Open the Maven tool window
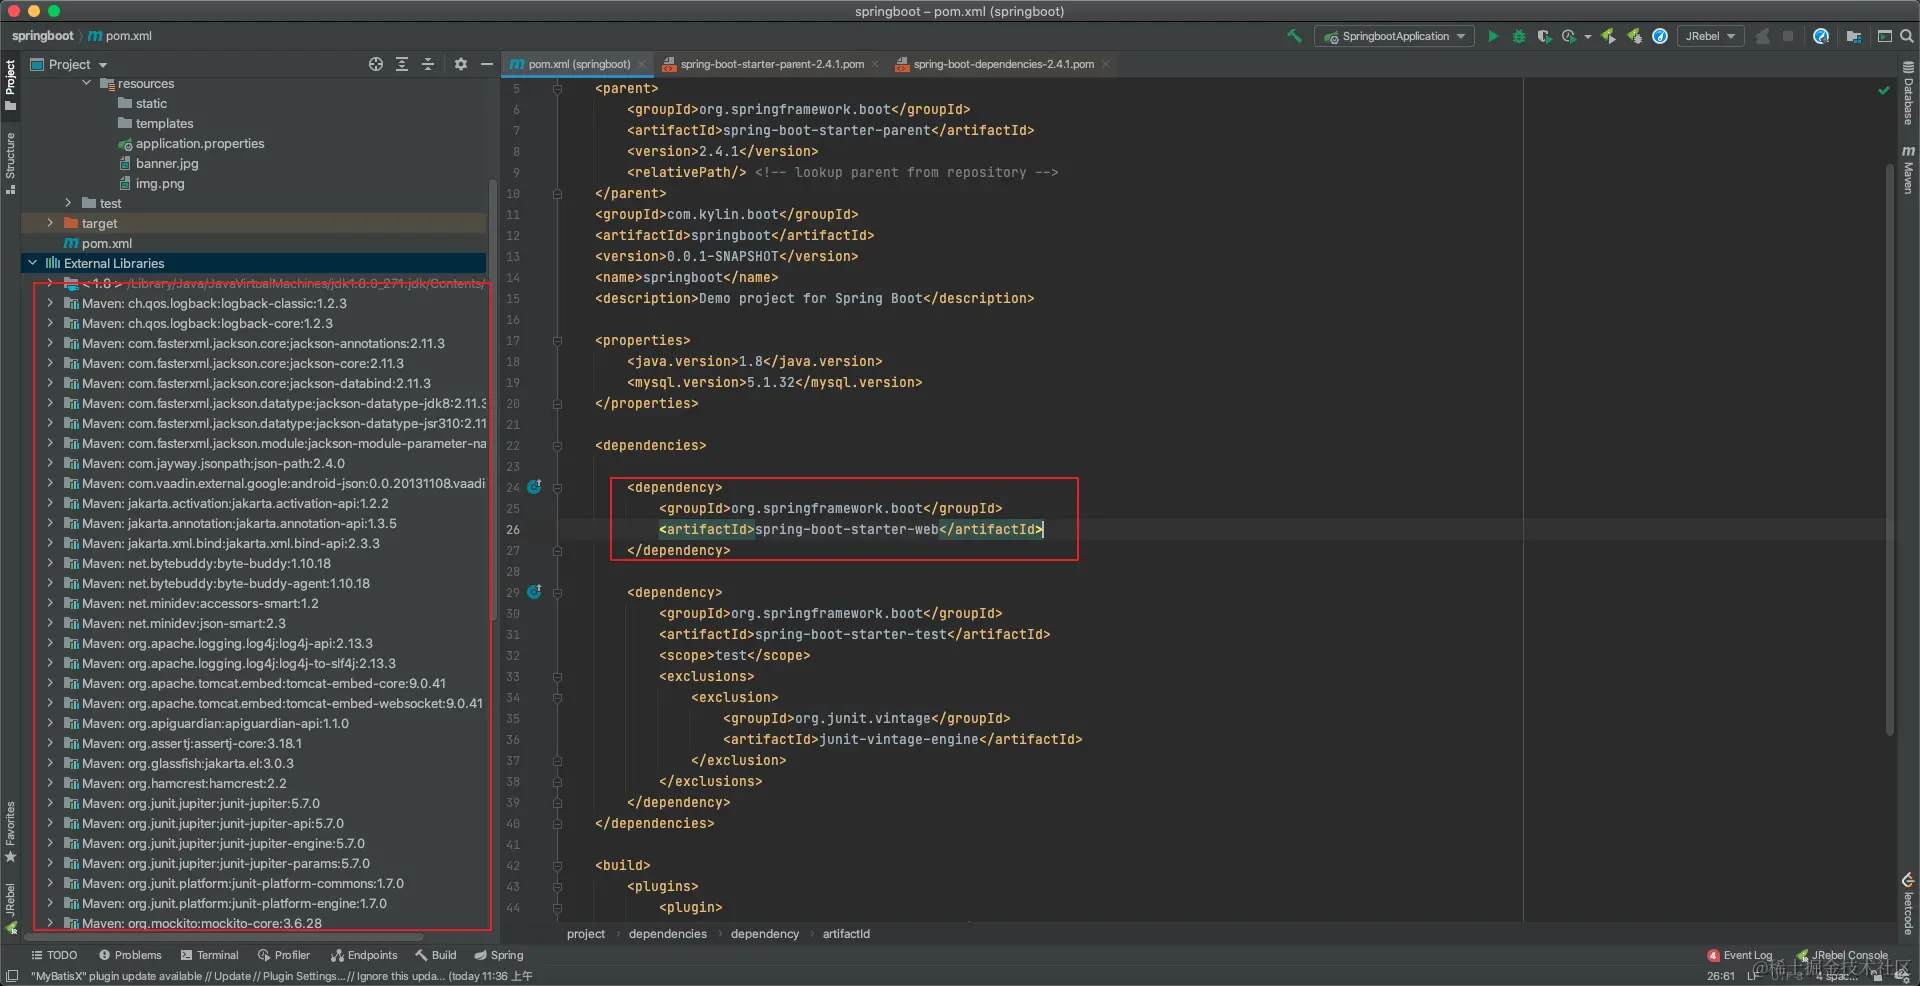Screen dimensions: 1920x986 (x=1908, y=169)
